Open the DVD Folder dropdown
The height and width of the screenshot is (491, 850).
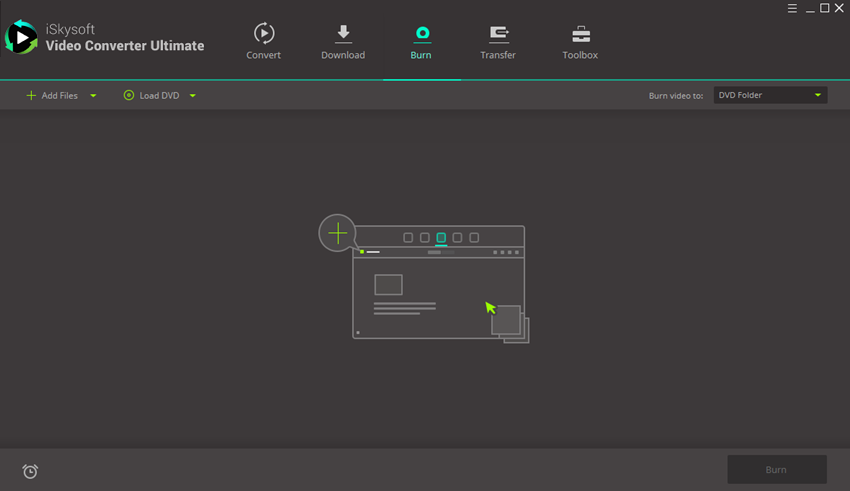coord(769,95)
